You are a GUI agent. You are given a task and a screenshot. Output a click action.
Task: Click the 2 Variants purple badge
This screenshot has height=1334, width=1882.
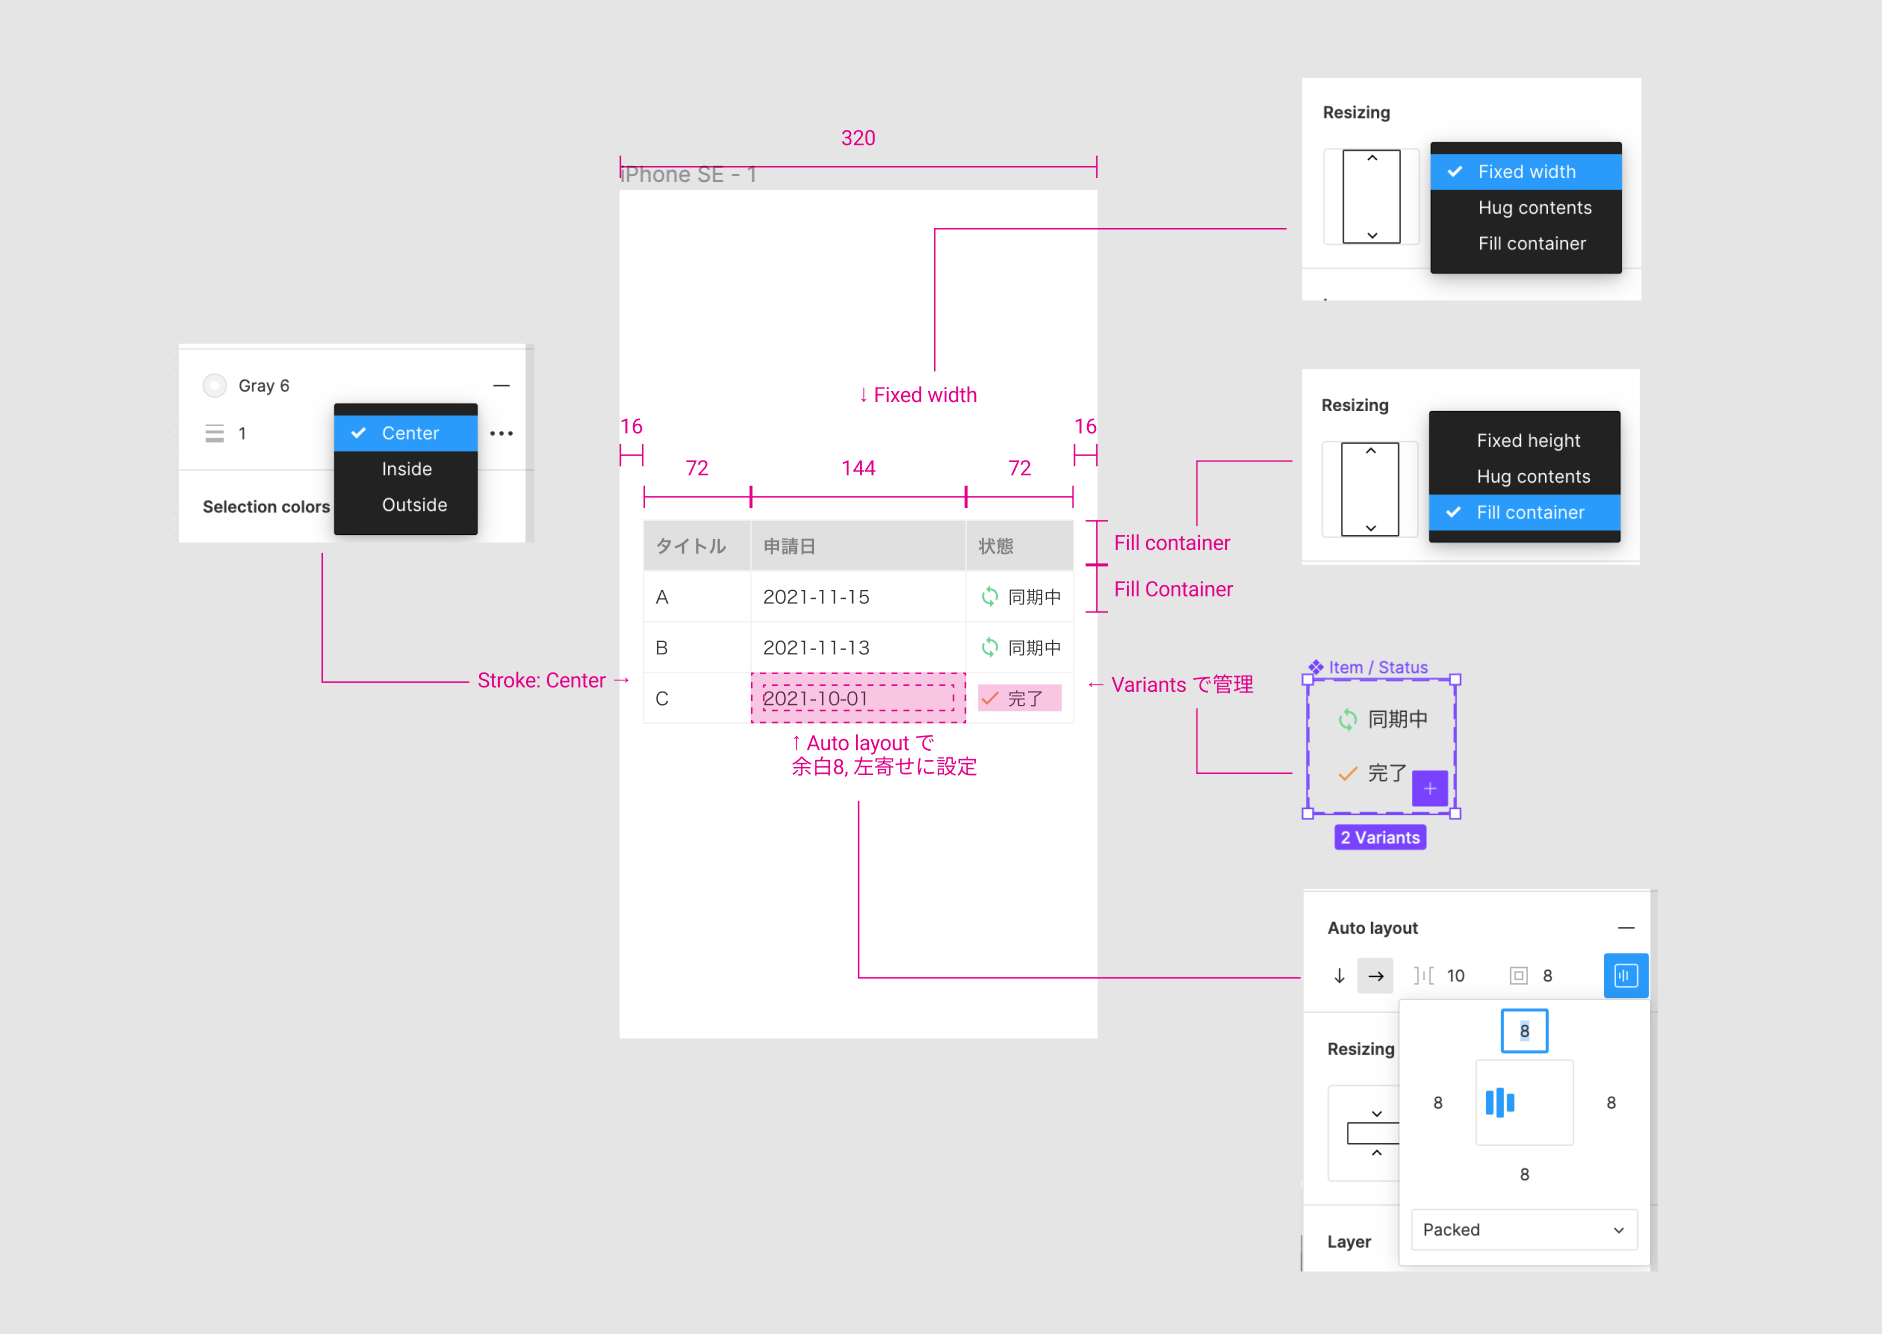[x=1380, y=838]
